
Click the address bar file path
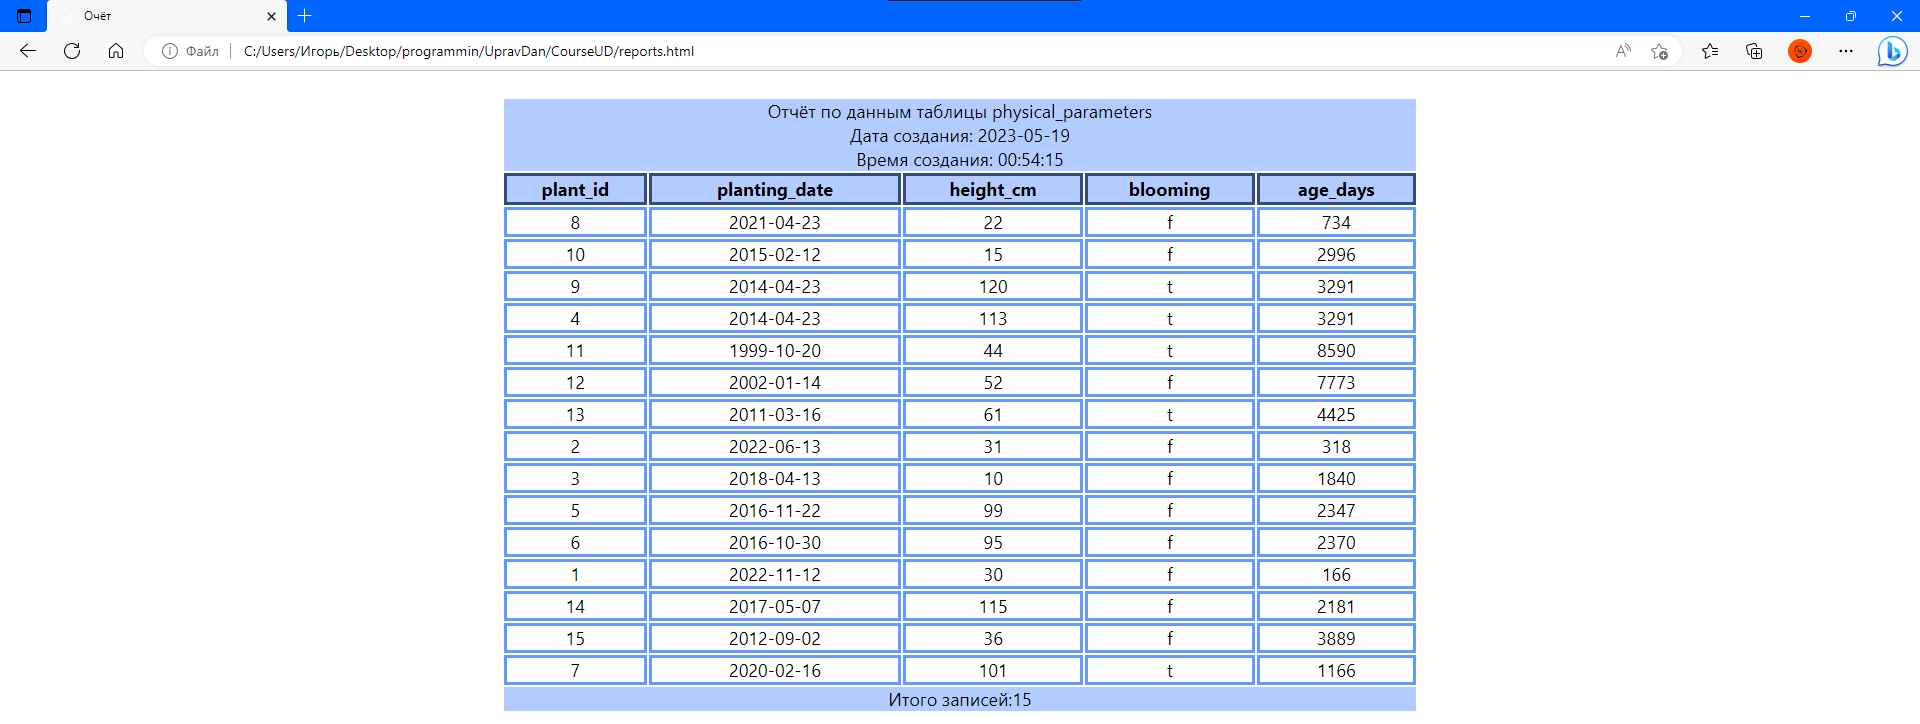tap(469, 51)
